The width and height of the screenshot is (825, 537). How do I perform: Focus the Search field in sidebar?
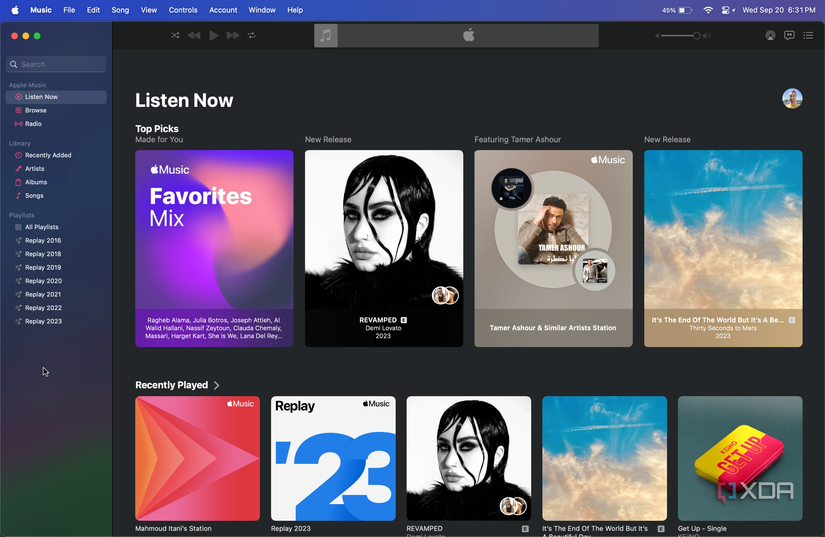click(56, 64)
